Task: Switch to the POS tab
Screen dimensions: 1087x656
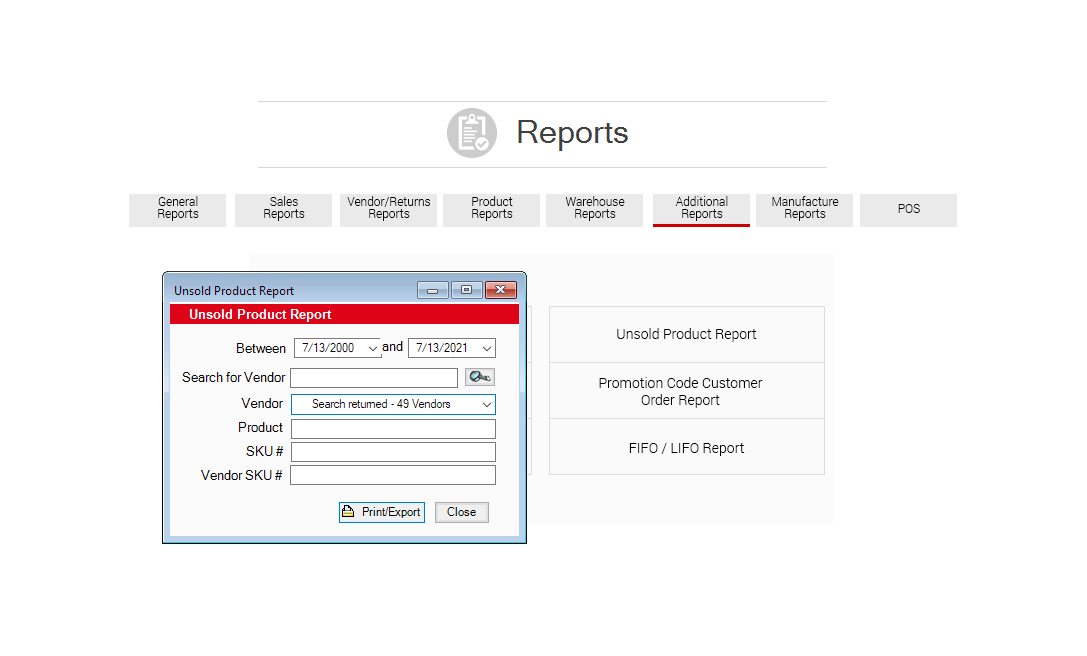Action: click(x=908, y=209)
